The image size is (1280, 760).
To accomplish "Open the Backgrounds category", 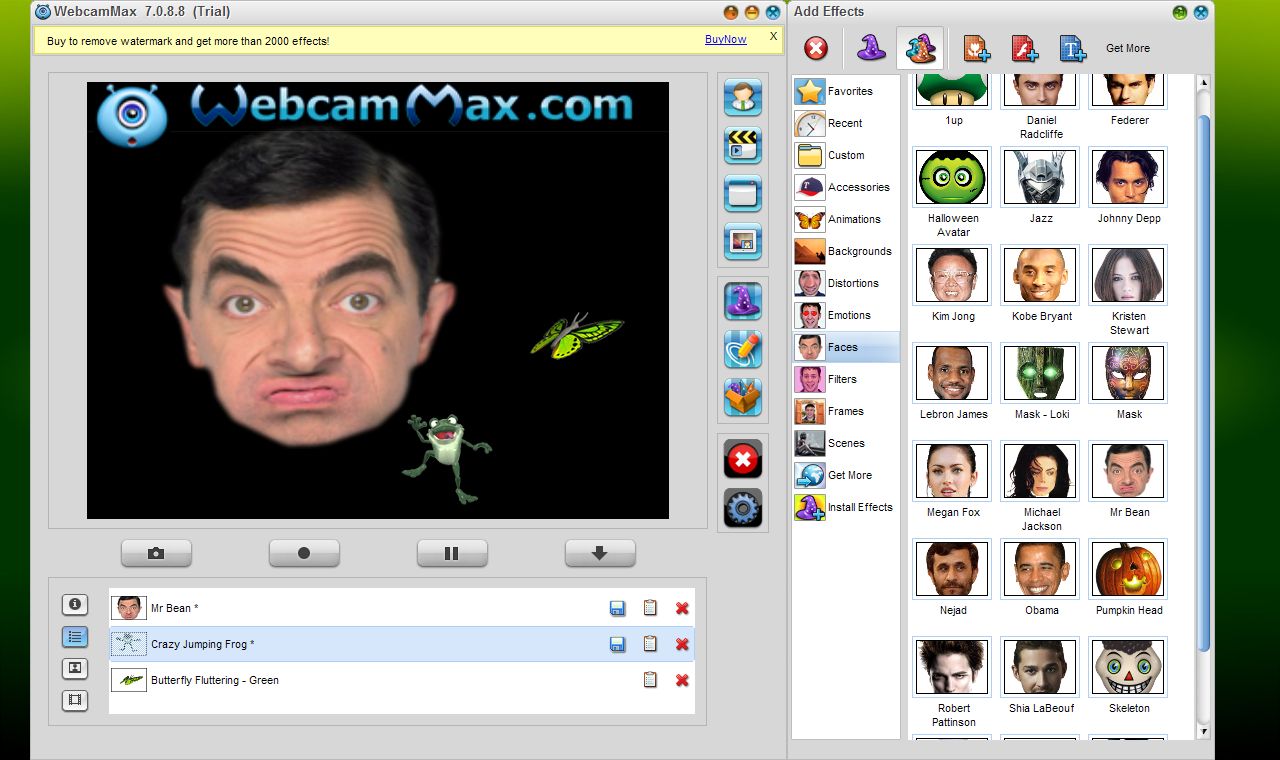I will [845, 251].
